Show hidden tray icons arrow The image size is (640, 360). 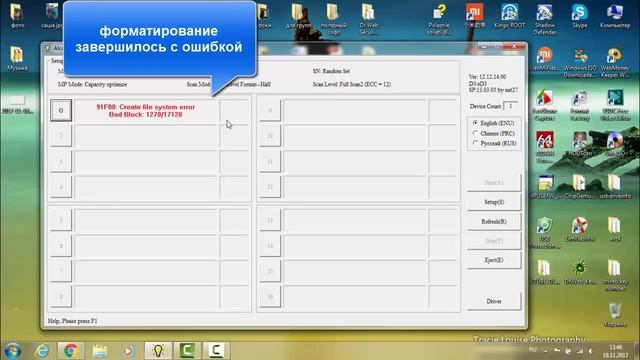point(546,351)
